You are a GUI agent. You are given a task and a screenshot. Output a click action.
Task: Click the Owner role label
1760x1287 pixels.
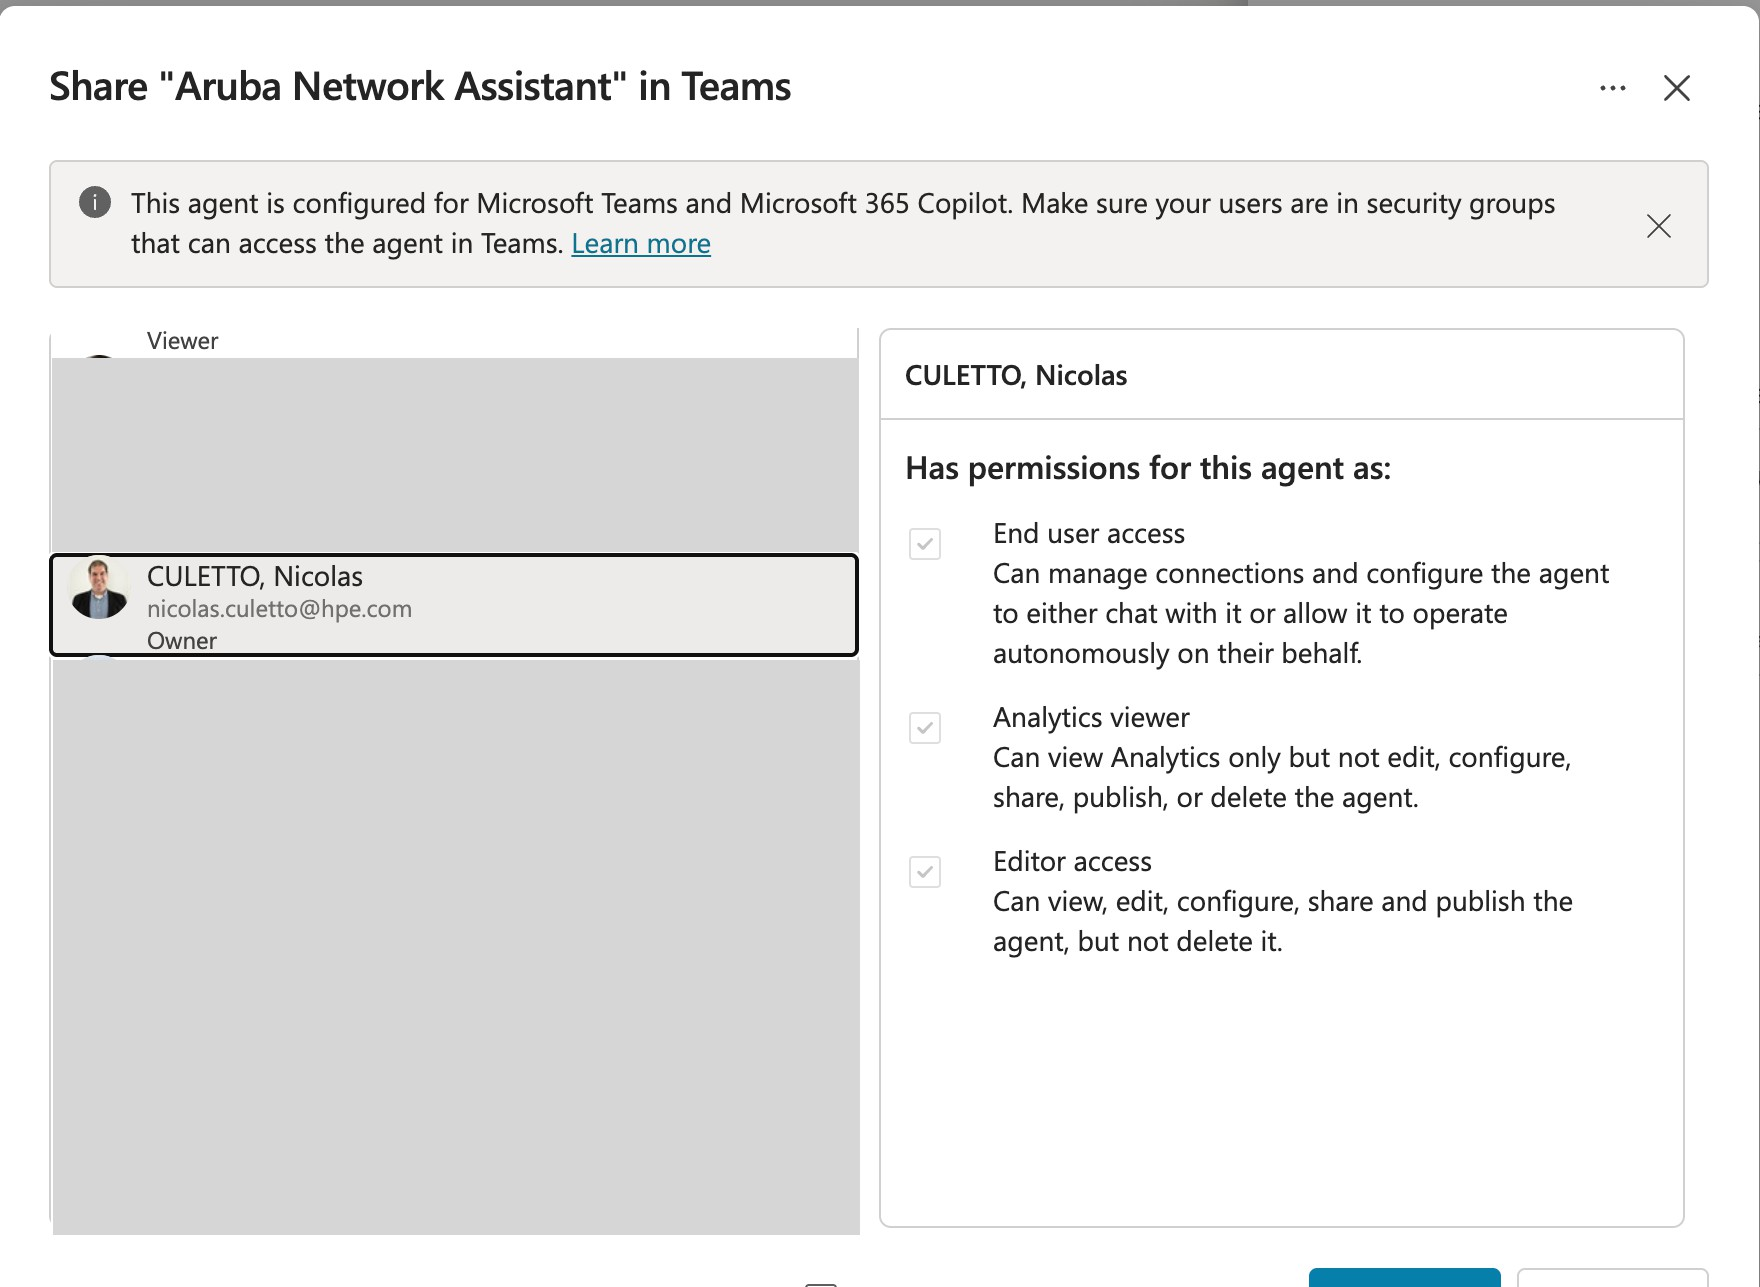click(x=182, y=641)
